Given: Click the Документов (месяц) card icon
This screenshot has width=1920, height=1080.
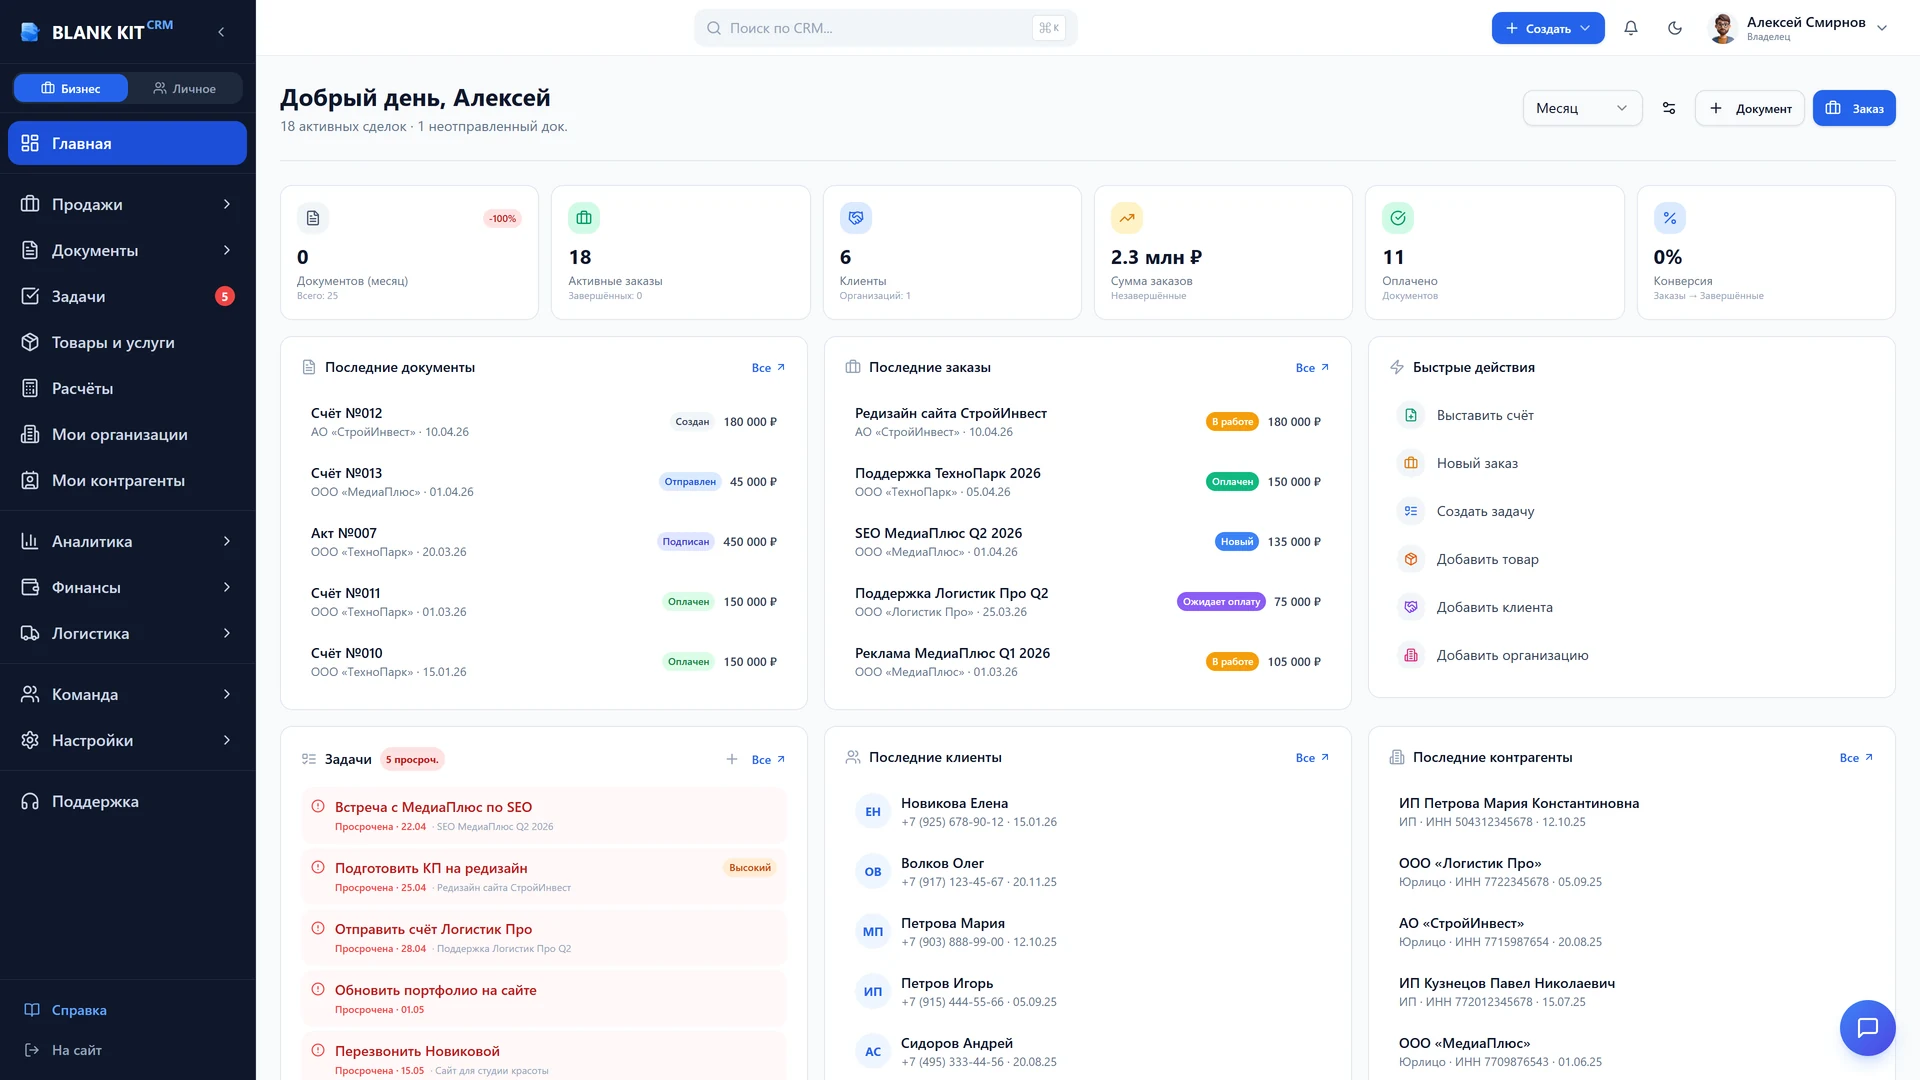Looking at the screenshot, I should point(313,218).
